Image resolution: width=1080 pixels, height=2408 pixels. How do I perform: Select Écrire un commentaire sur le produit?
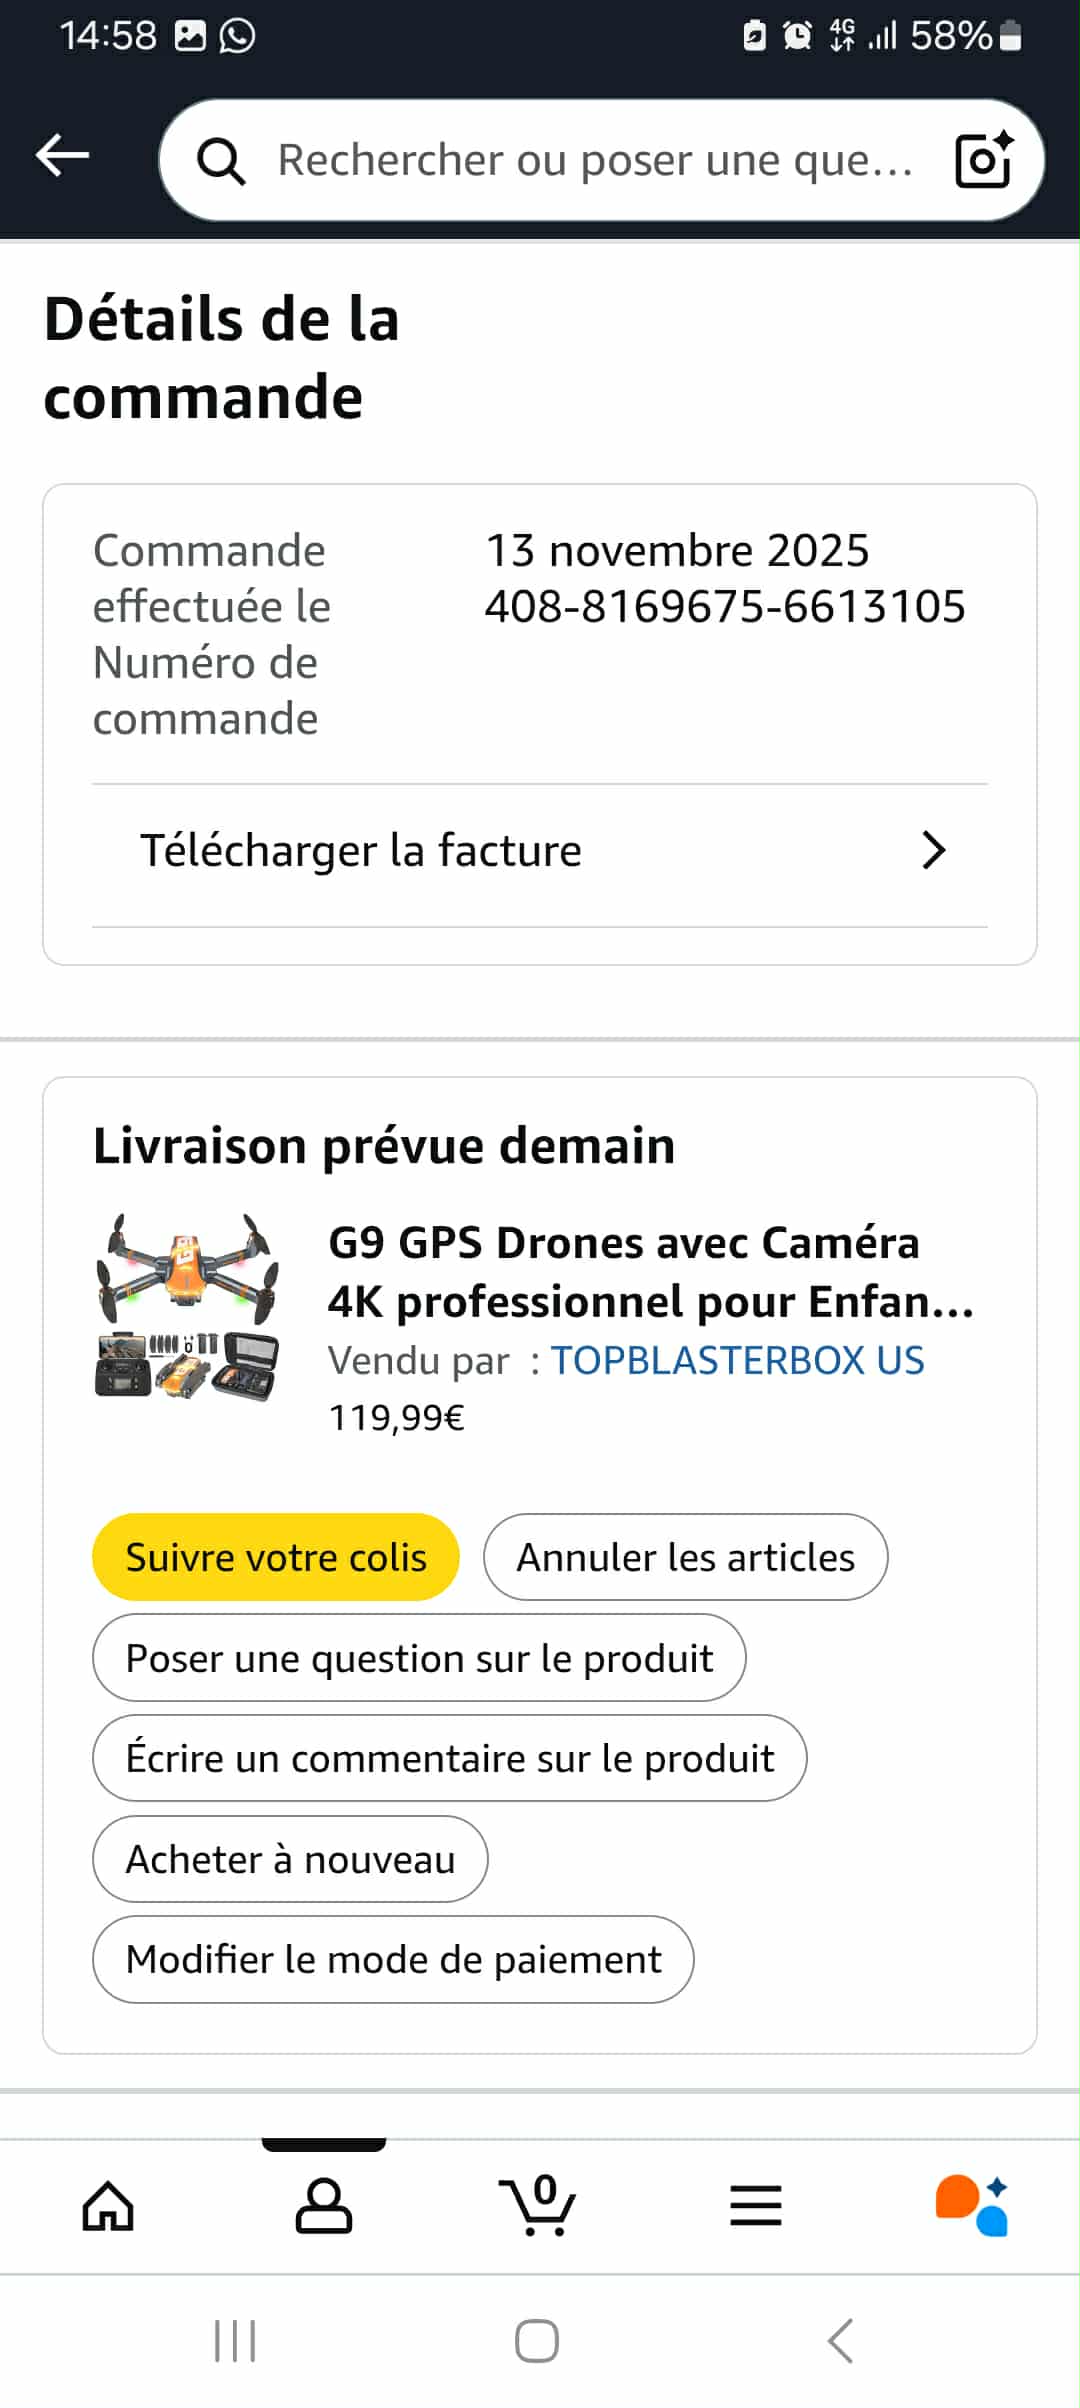(449, 1758)
